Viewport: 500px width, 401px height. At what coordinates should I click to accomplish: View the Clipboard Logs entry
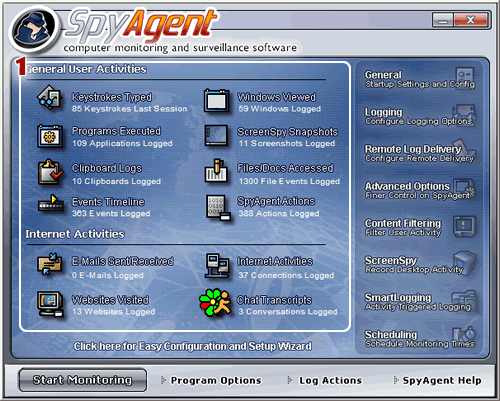(x=107, y=168)
